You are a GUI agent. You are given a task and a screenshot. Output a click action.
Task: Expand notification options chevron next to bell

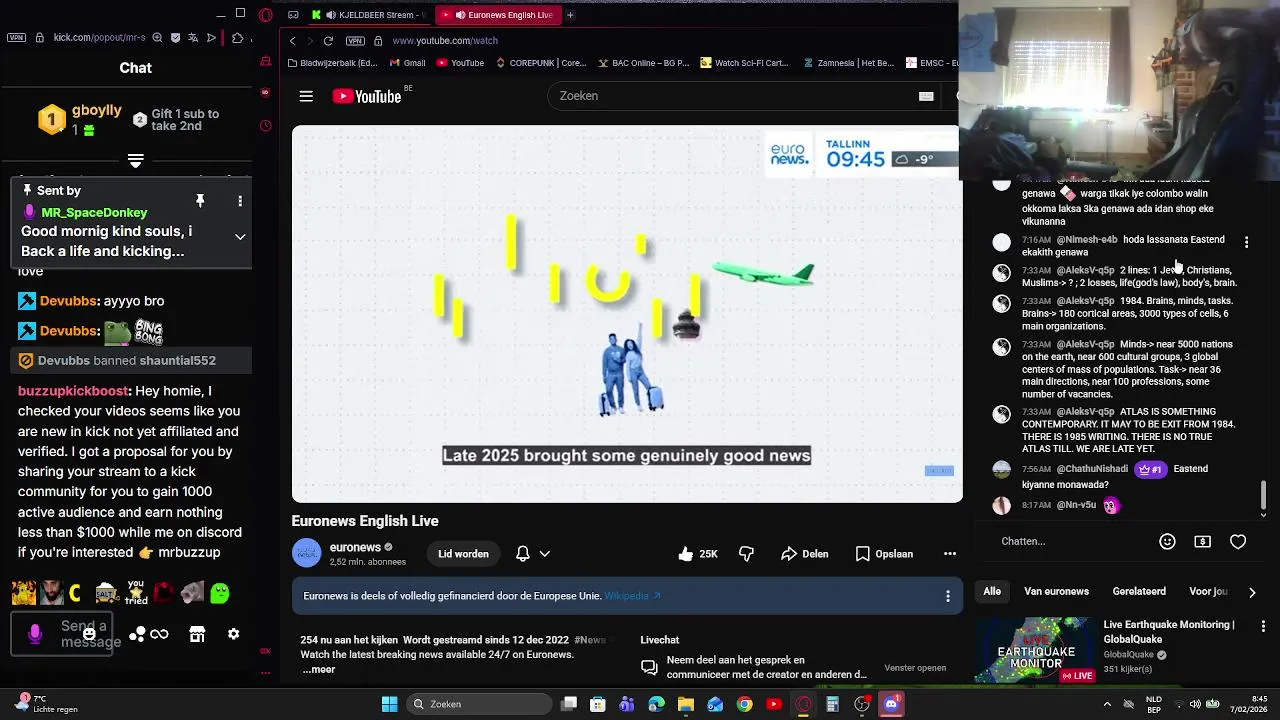tap(544, 553)
